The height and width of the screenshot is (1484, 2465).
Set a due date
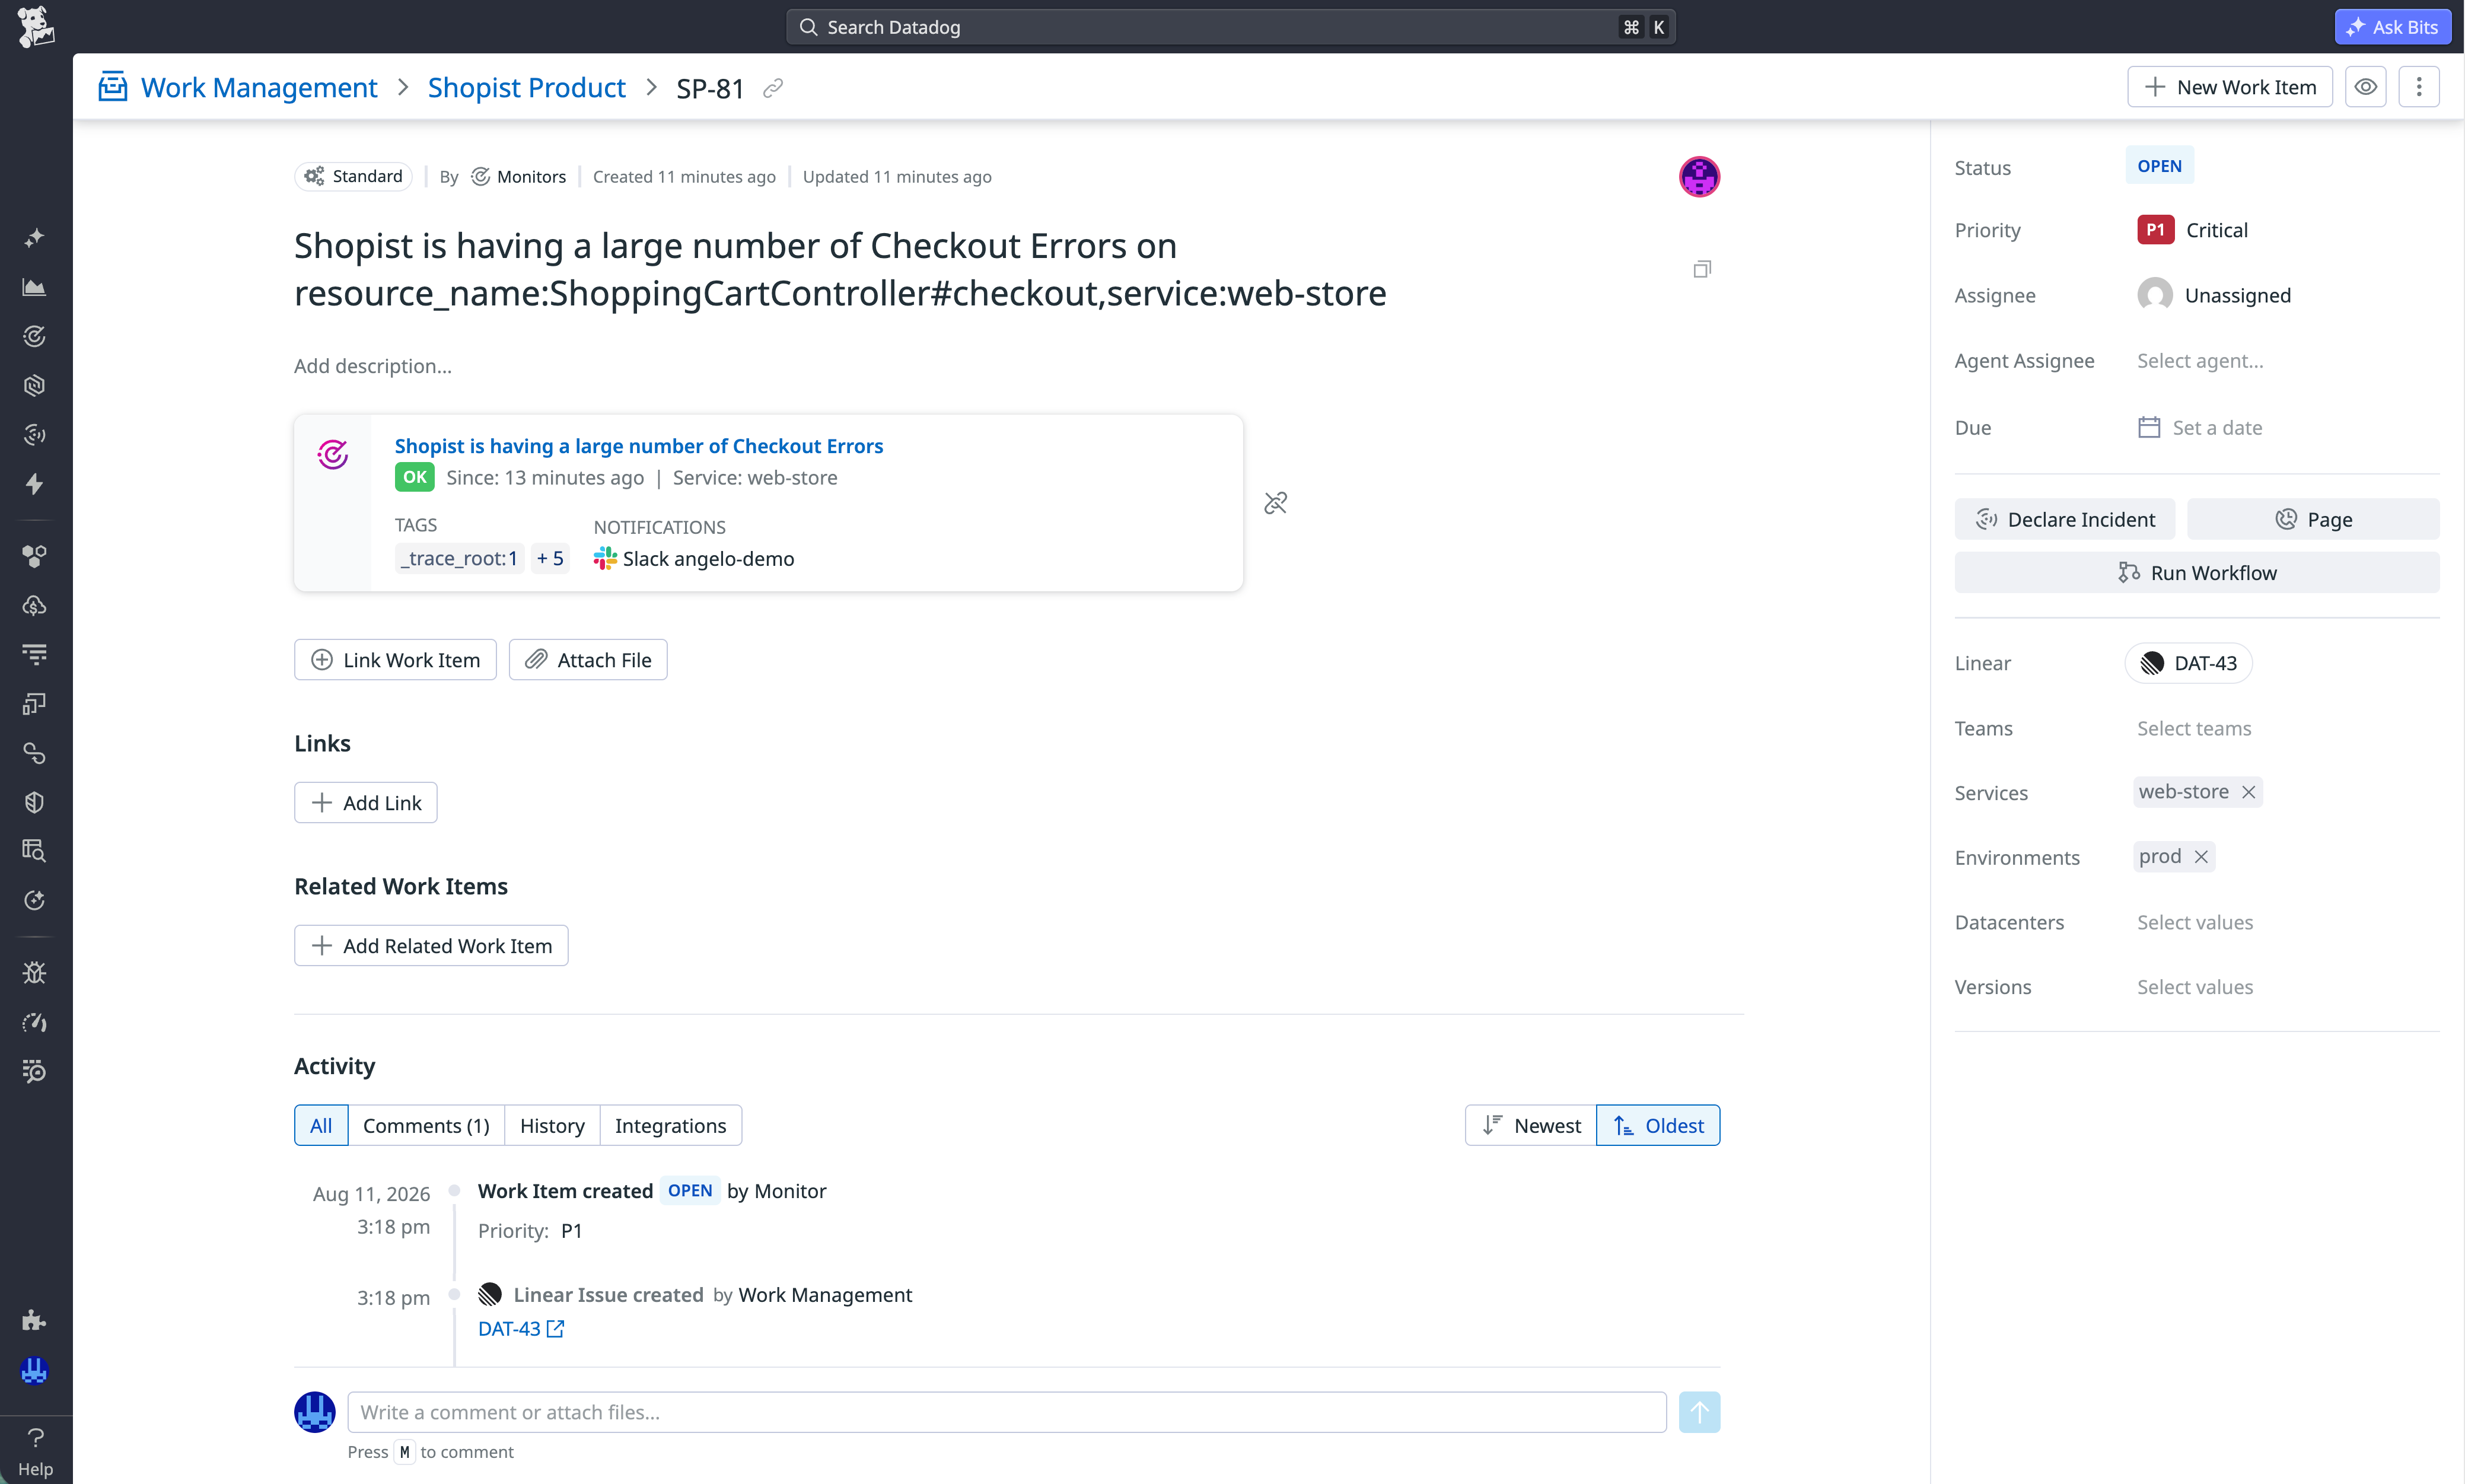point(2200,428)
